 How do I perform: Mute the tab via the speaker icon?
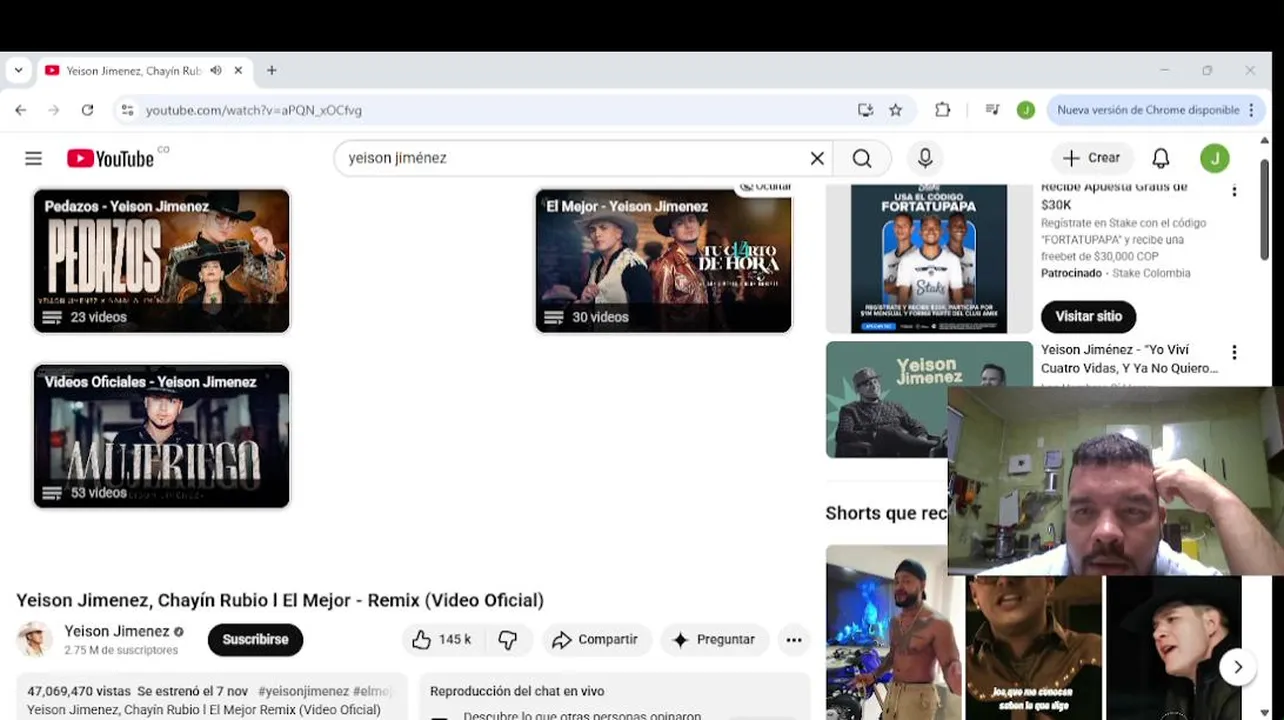coord(216,71)
